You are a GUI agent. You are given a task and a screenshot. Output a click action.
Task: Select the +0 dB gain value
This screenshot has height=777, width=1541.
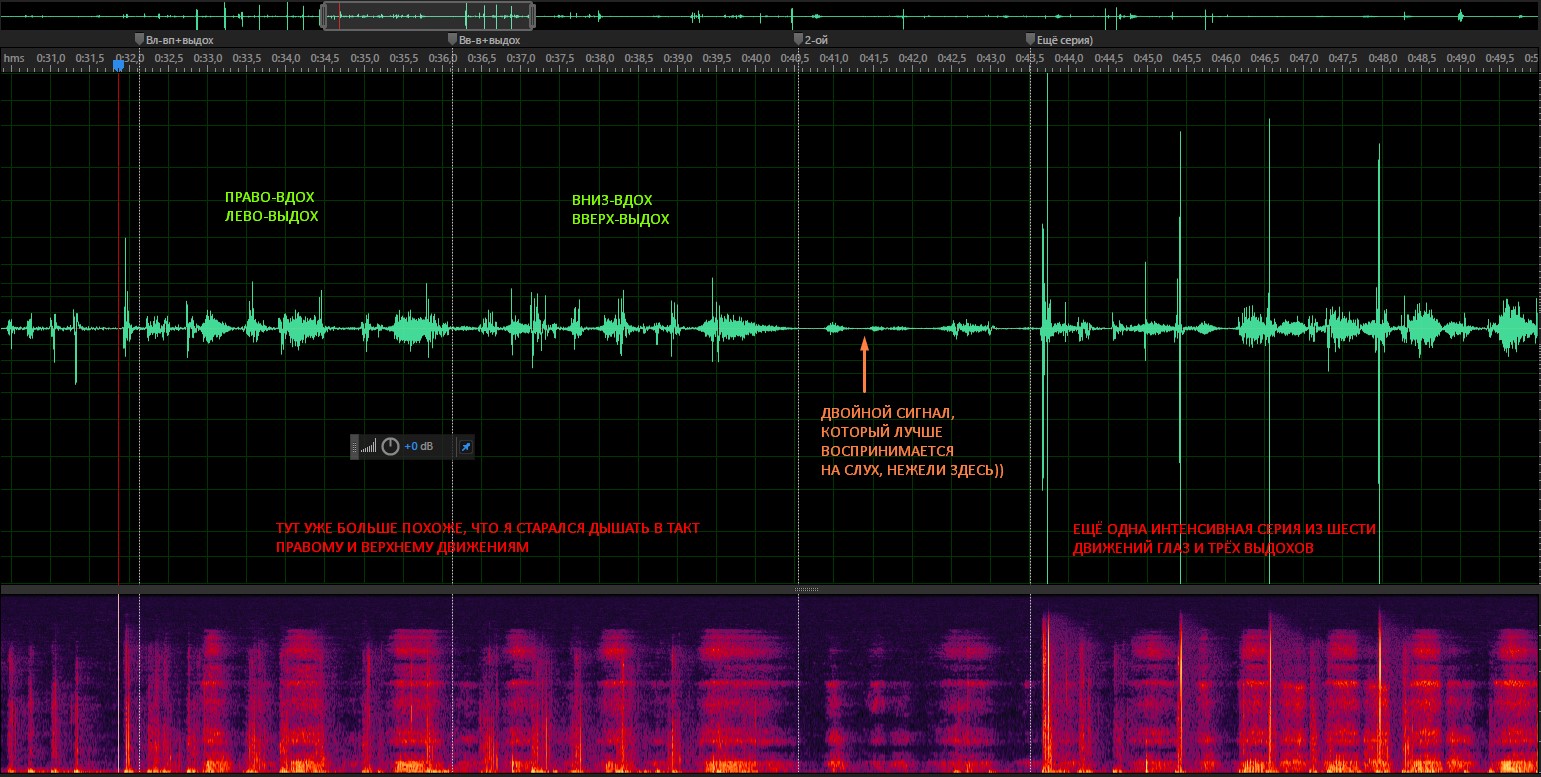pos(419,447)
